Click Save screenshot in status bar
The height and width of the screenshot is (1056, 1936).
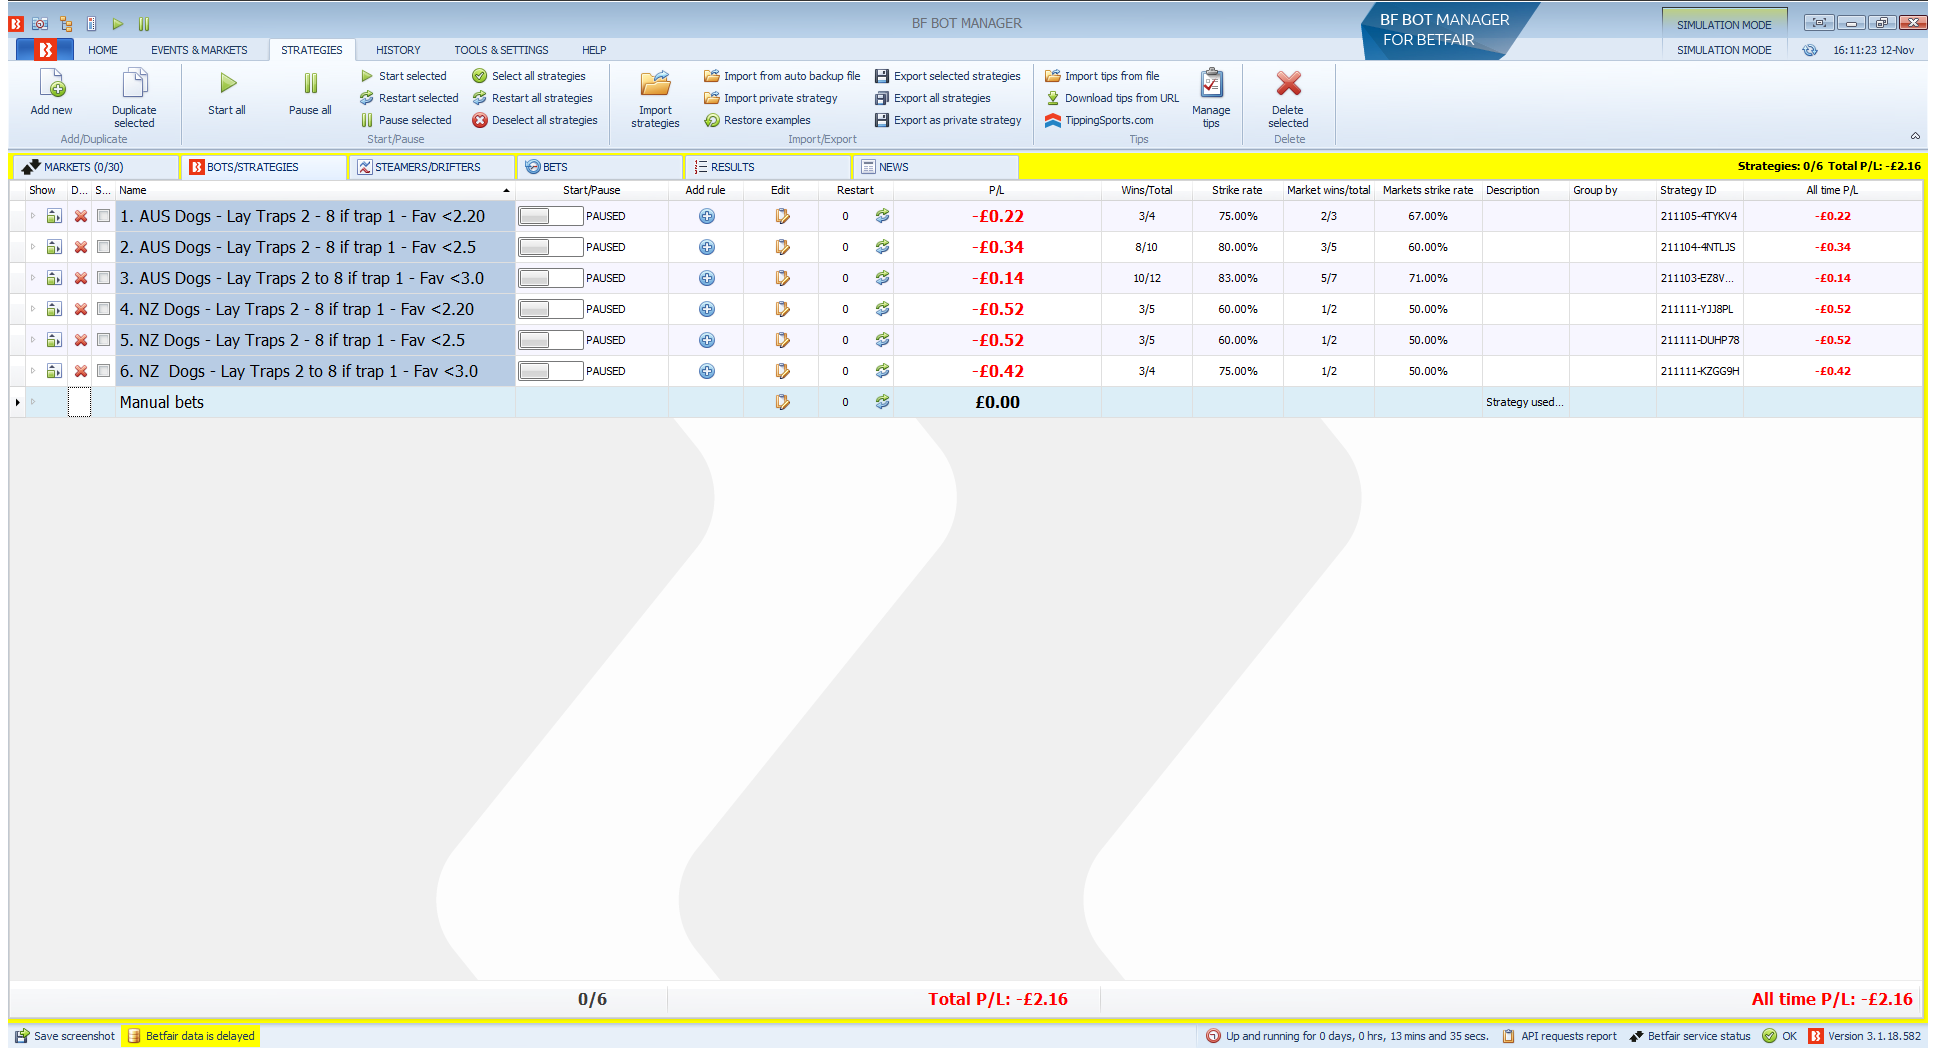coord(65,1036)
